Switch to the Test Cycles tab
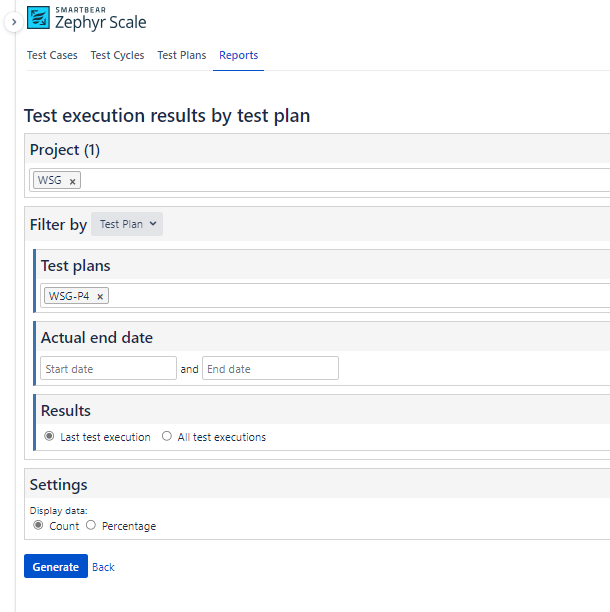Viewport: 610px width, 612px height. [x=117, y=56]
